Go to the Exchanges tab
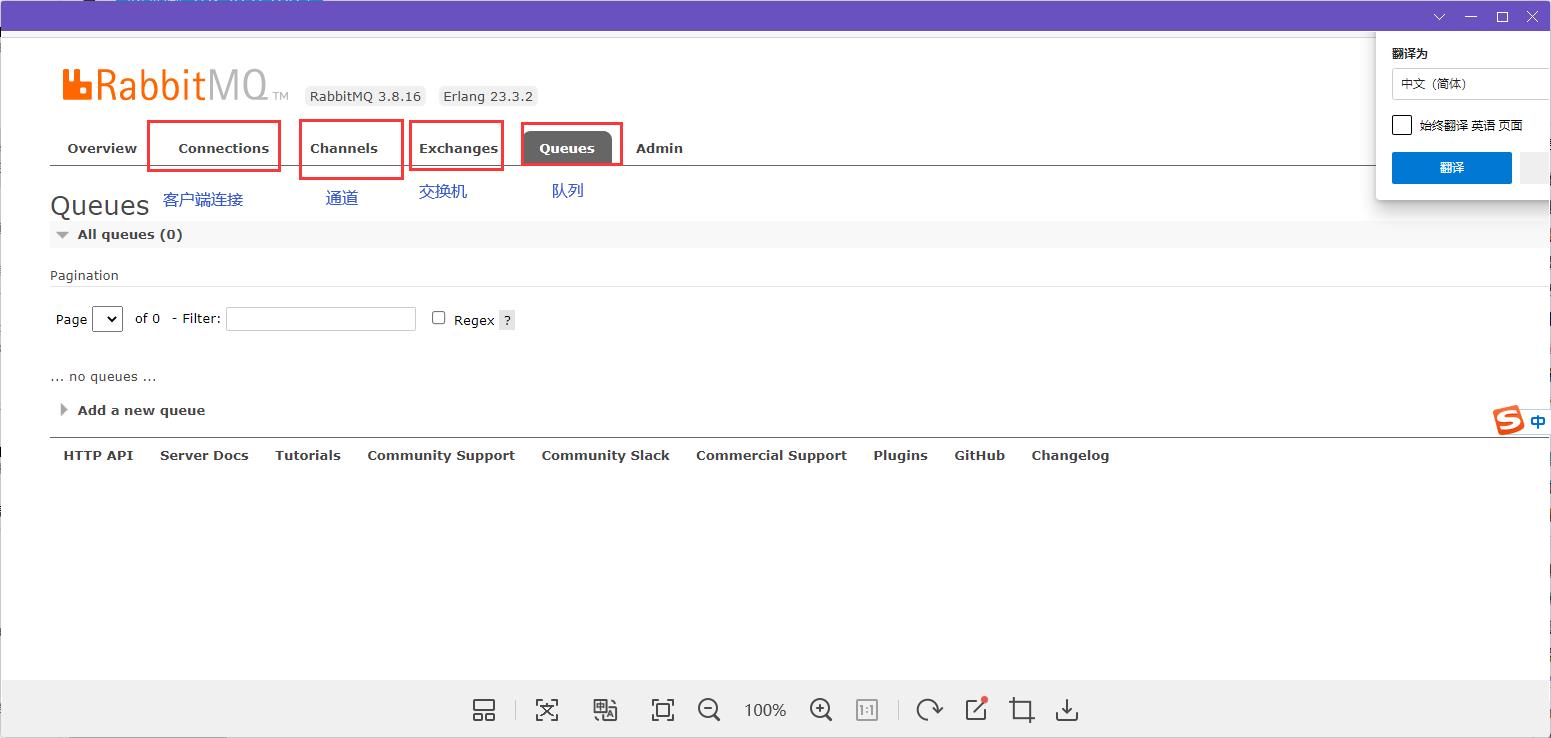Viewport: 1551px width, 738px height. [458, 148]
